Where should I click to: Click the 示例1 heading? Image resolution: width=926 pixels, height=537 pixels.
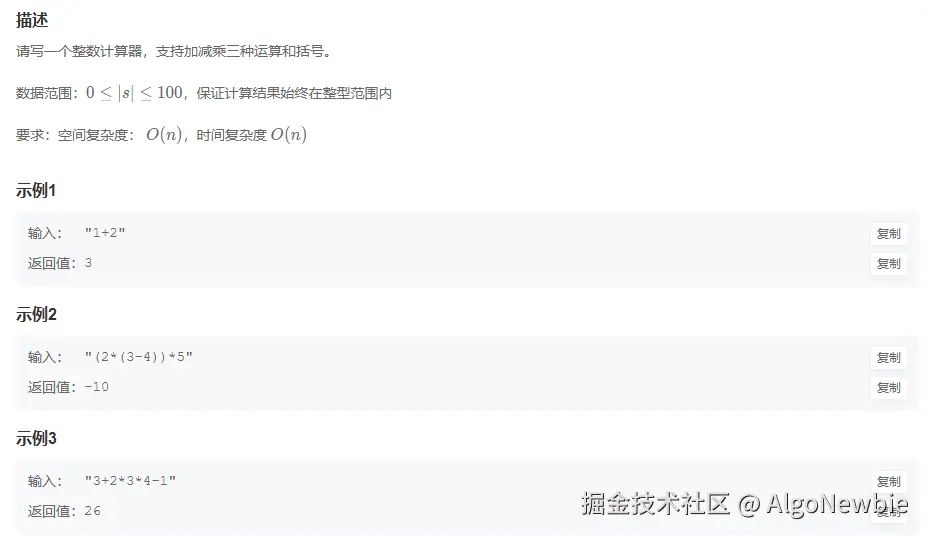pos(36,190)
